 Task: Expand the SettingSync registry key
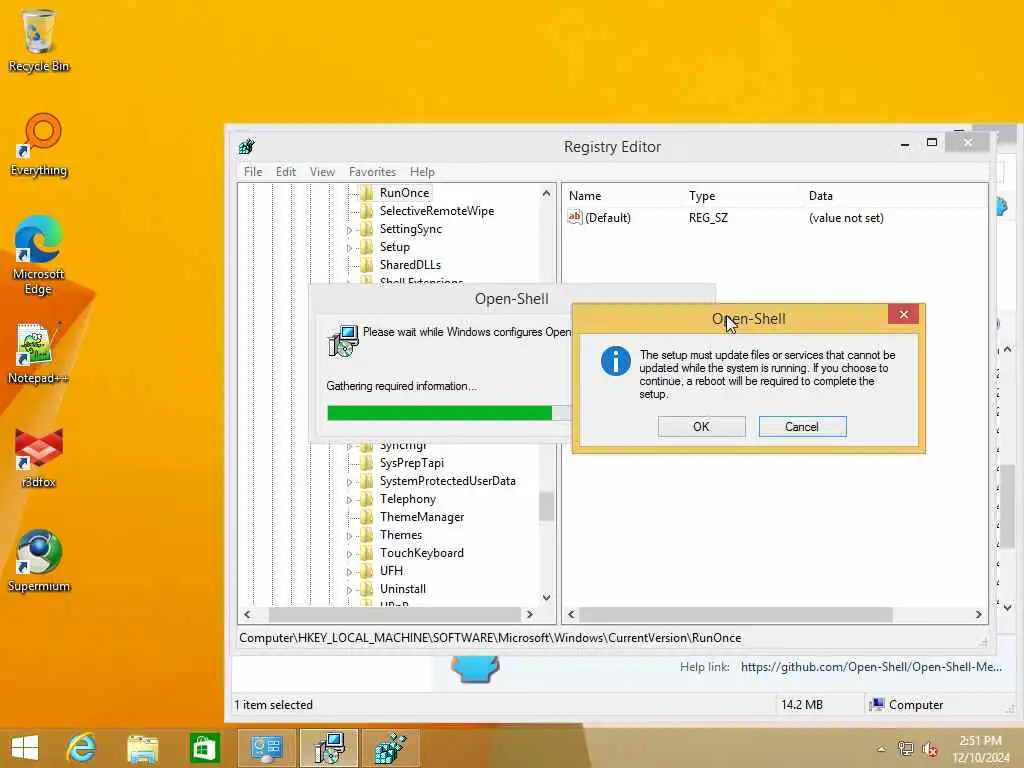[349, 230]
